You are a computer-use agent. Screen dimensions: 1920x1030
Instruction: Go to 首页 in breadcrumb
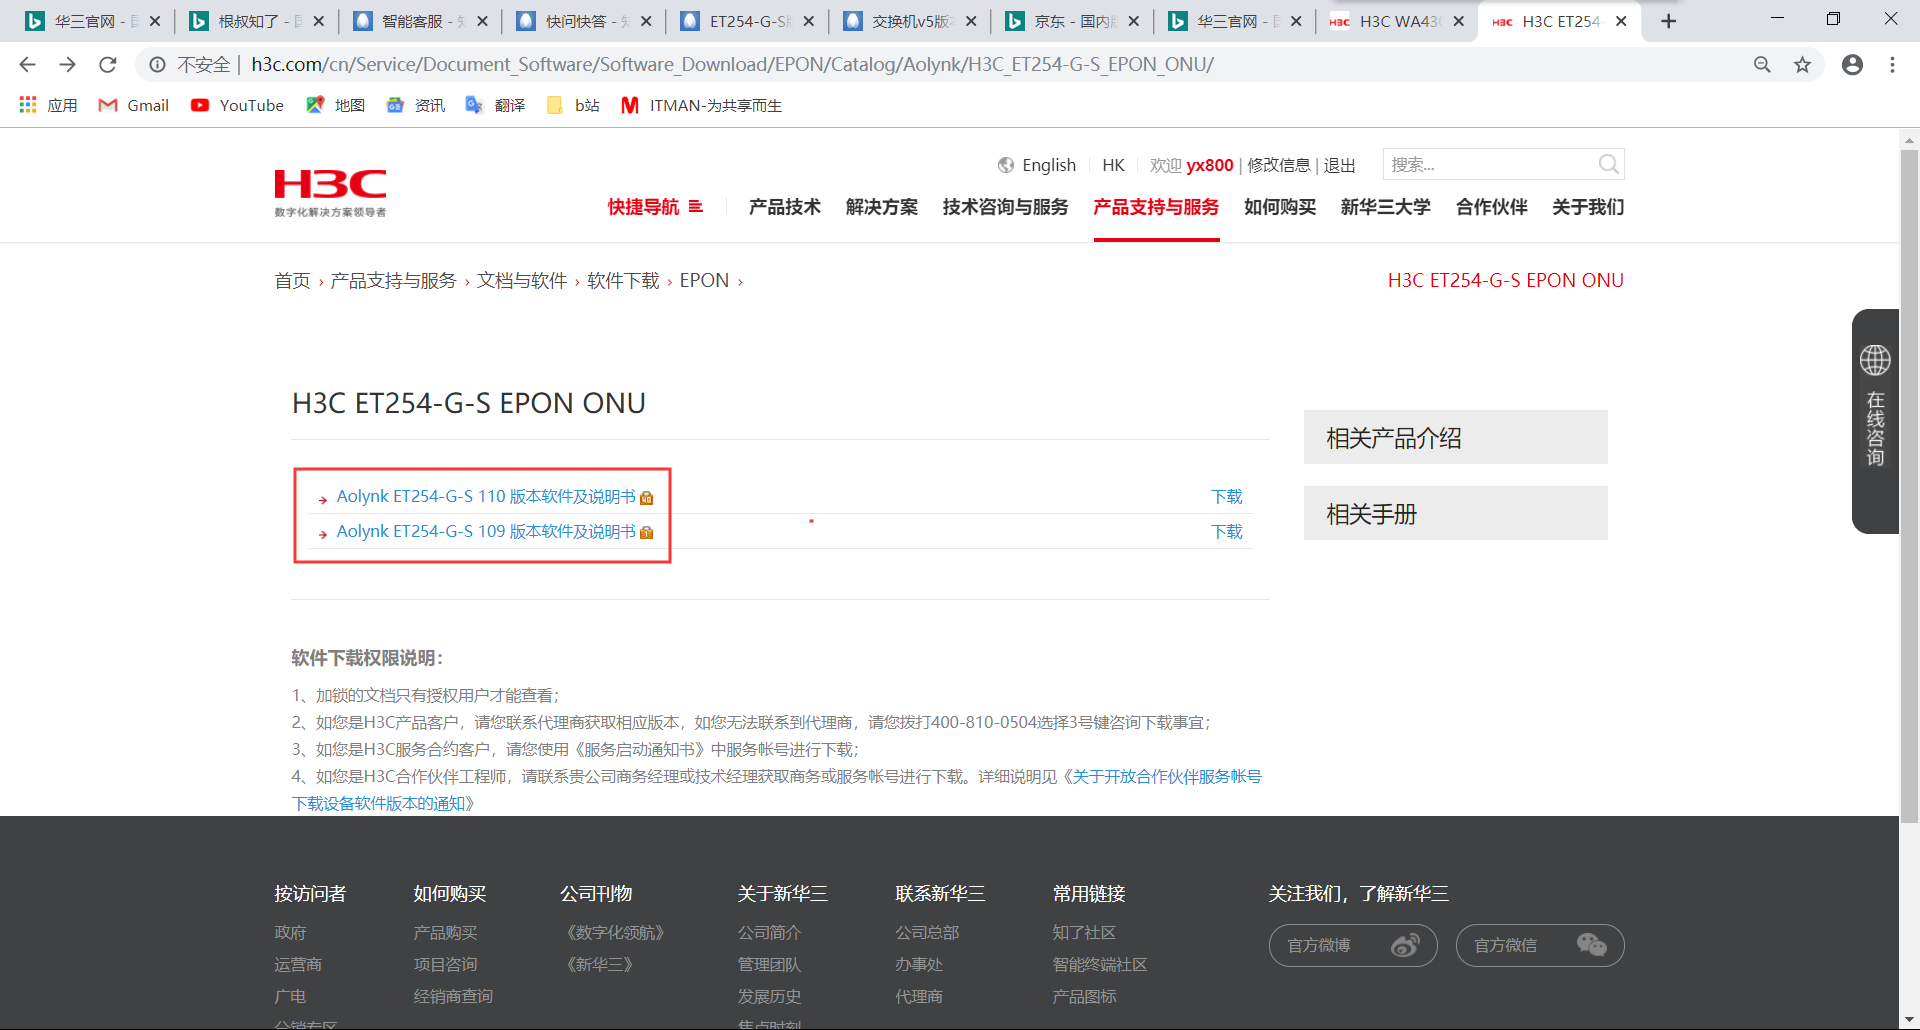[x=293, y=281]
